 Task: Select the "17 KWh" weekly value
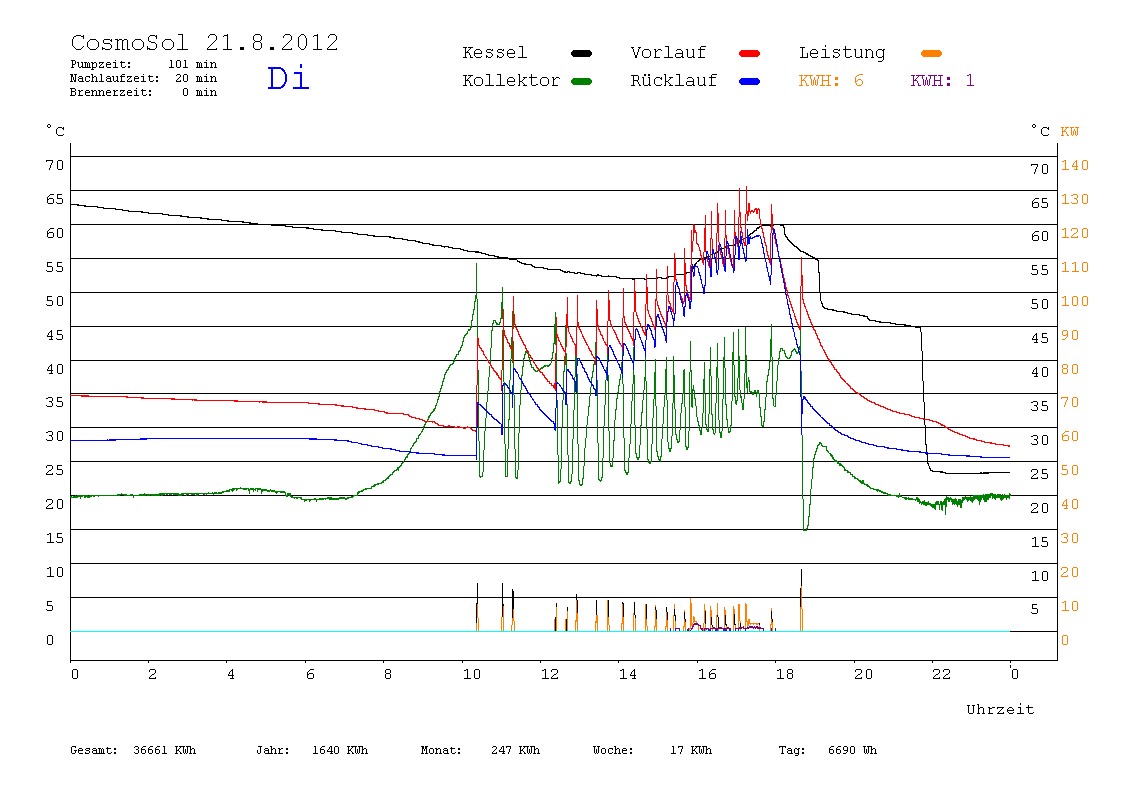(x=690, y=750)
